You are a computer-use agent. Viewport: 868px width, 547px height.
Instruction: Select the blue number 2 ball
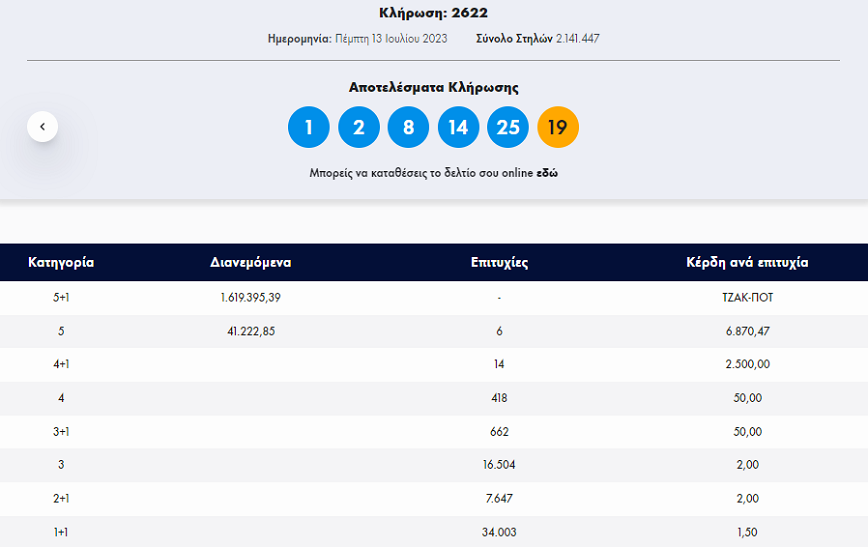(x=359, y=127)
